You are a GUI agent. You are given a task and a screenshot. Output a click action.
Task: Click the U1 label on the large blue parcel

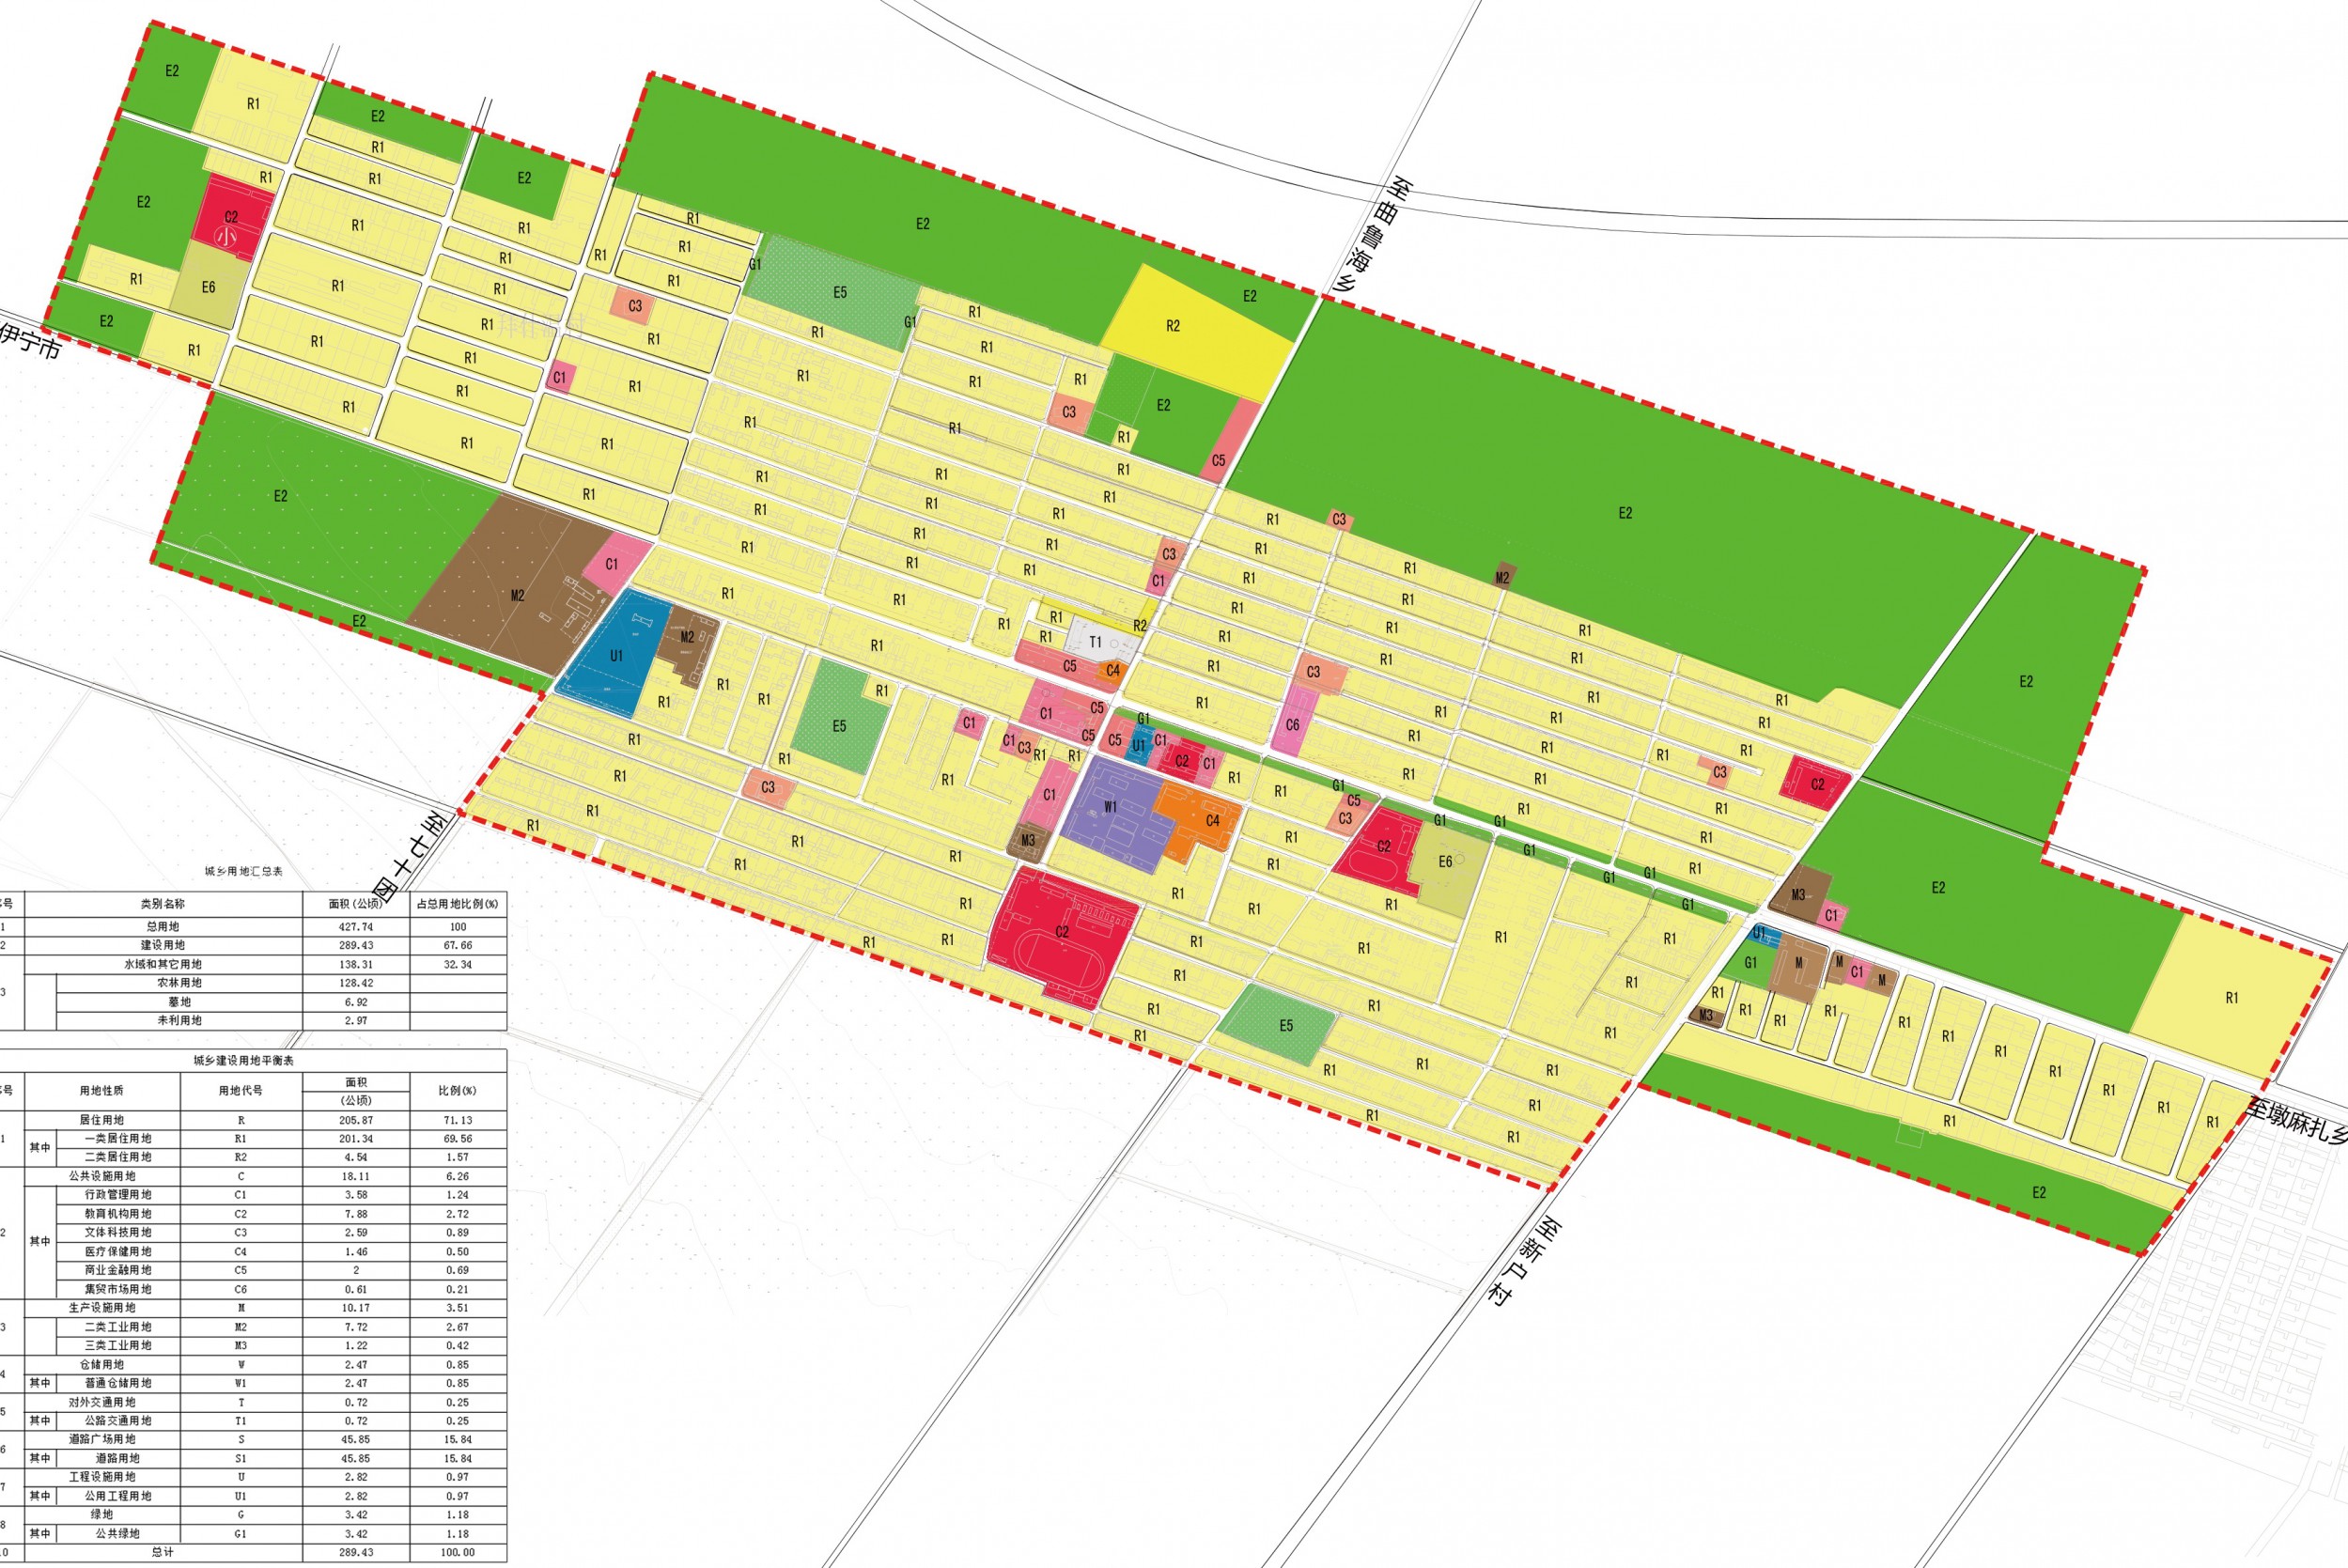tap(616, 655)
